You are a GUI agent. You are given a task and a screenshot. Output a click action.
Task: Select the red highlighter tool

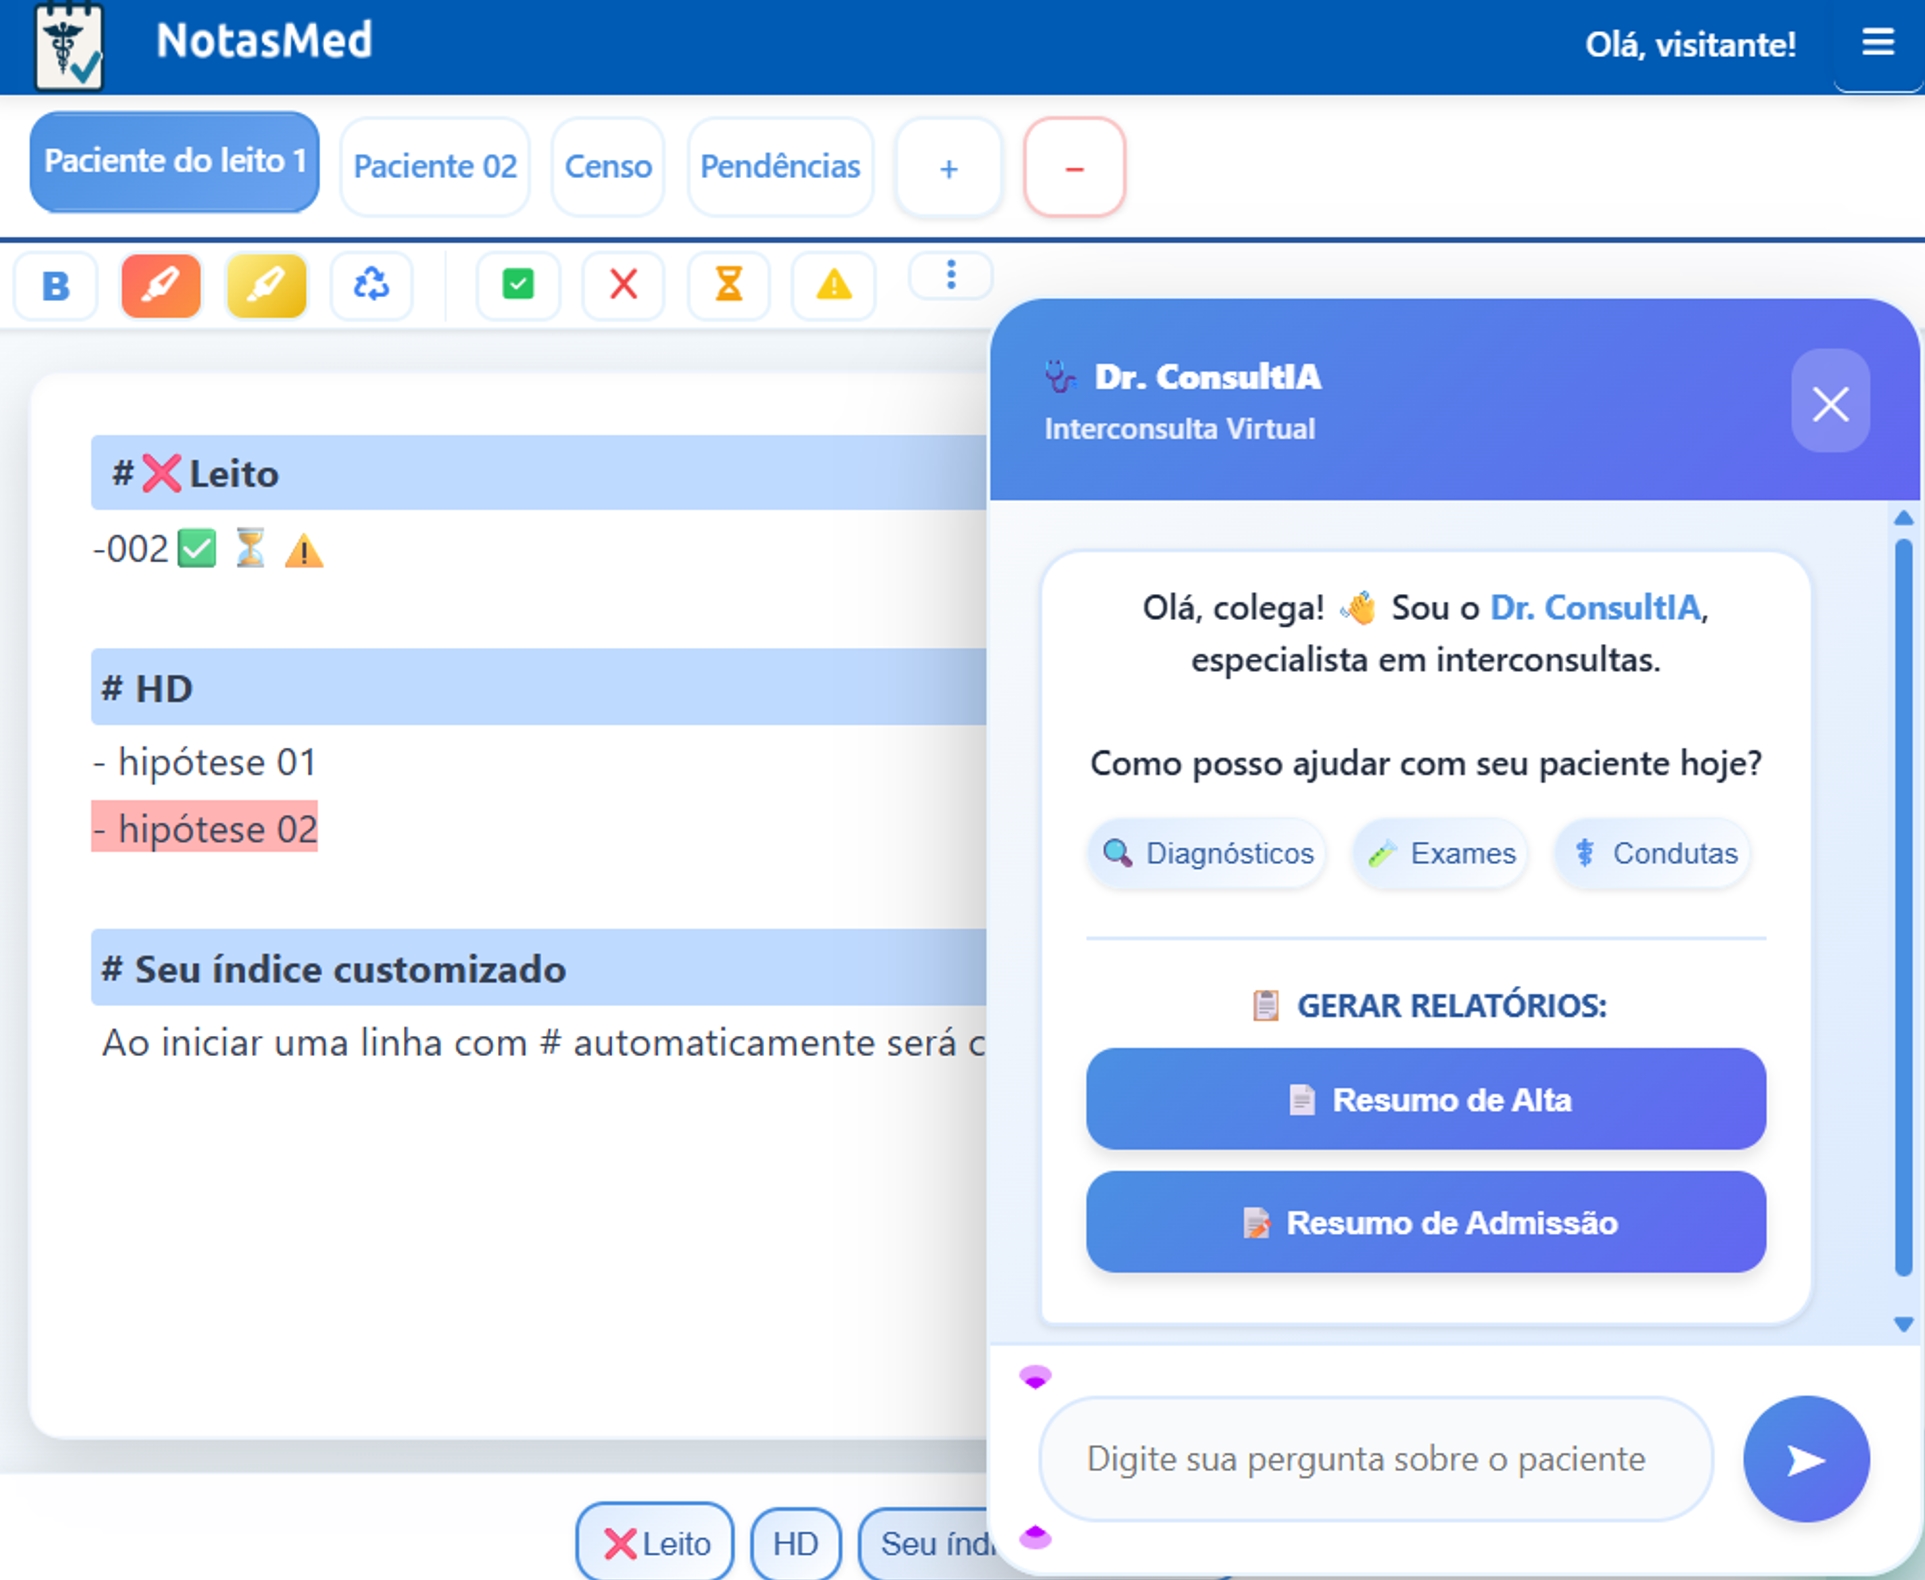(161, 286)
